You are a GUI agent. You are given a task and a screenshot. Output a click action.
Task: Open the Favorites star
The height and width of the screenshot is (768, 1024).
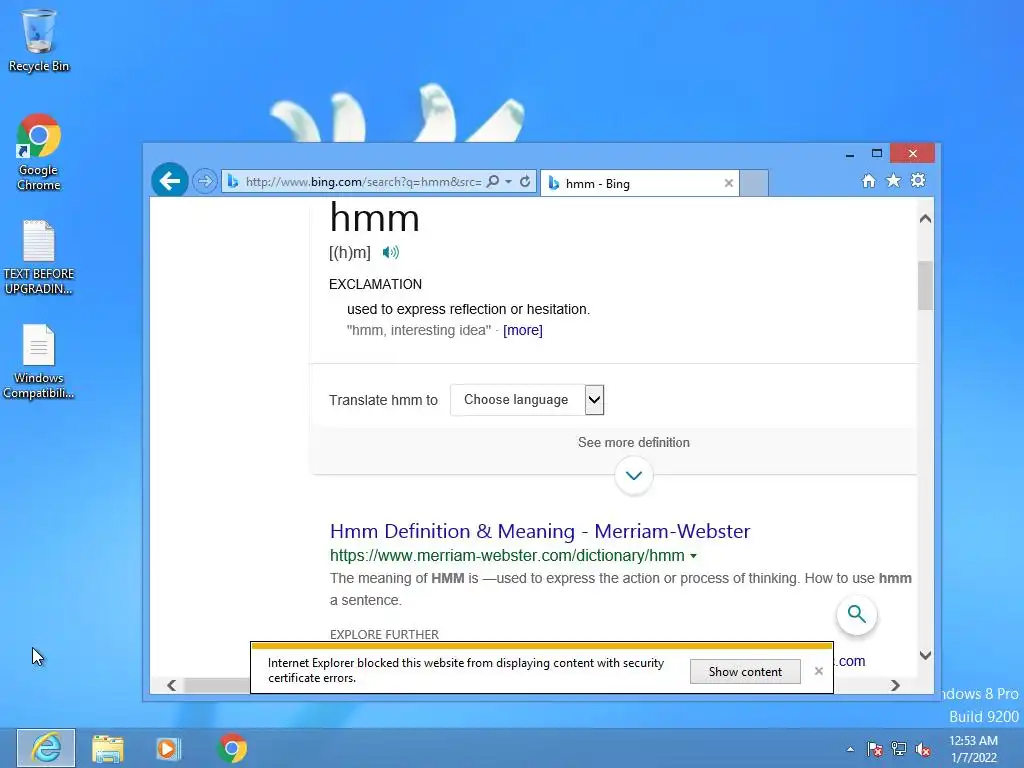893,181
